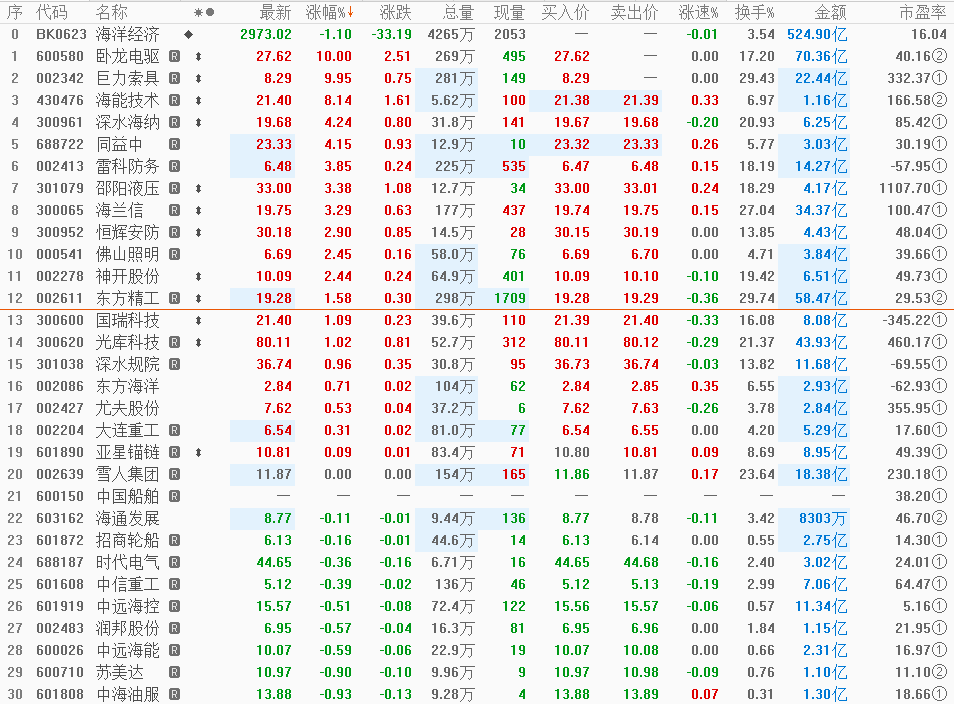Click the R badge beside 雷科防务
This screenshot has width=954, height=704.
pos(175,166)
